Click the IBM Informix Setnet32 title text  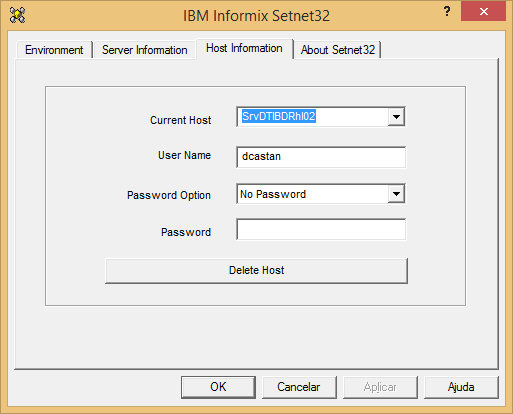click(x=256, y=16)
